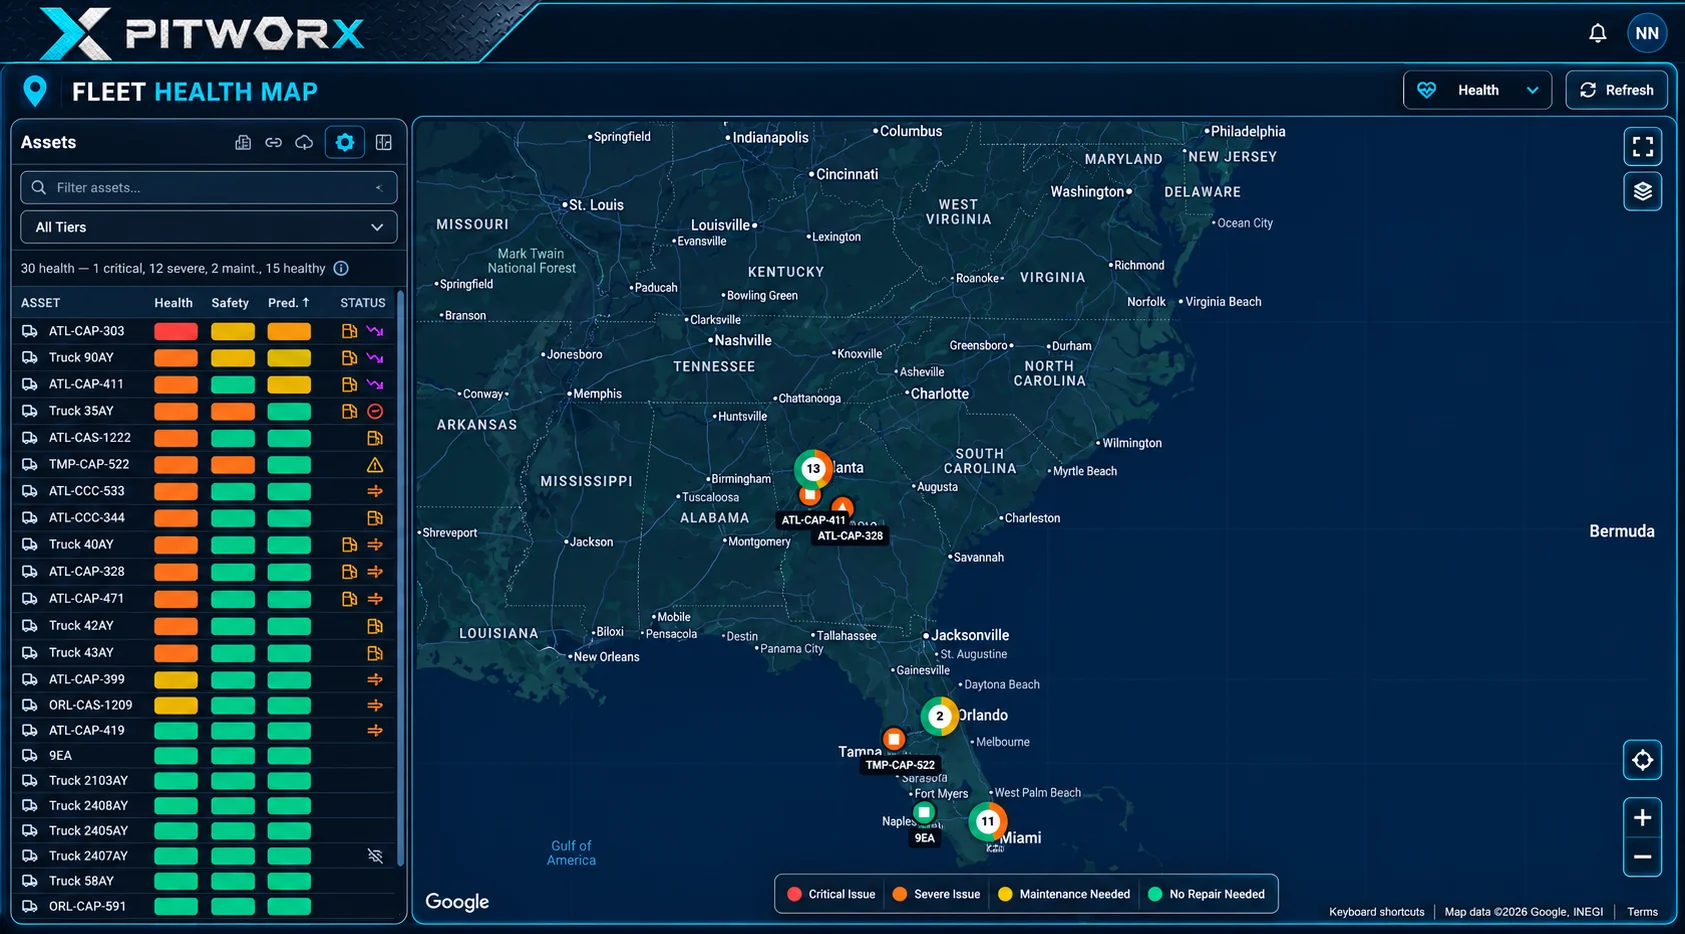Viewport: 1685px width, 934px height.
Task: Click the yellow health swatch for ATL-CAP-399
Action: (176, 679)
